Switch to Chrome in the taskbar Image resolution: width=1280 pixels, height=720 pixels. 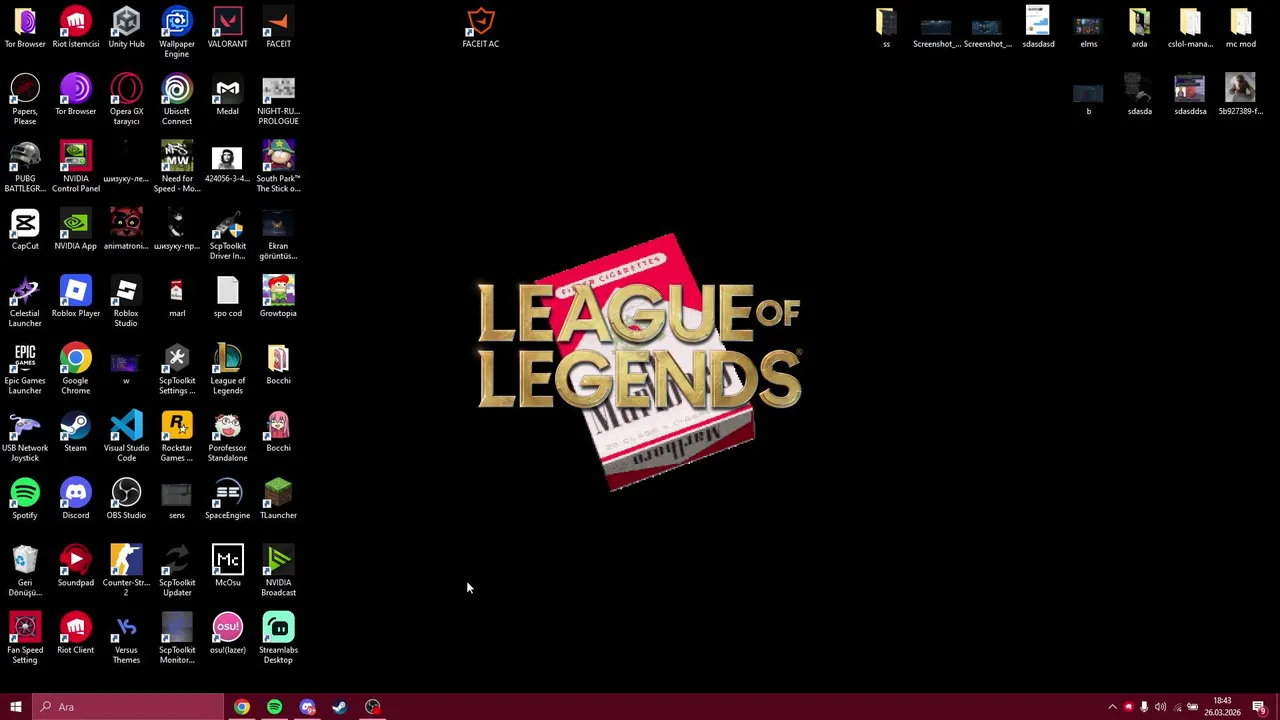(242, 707)
